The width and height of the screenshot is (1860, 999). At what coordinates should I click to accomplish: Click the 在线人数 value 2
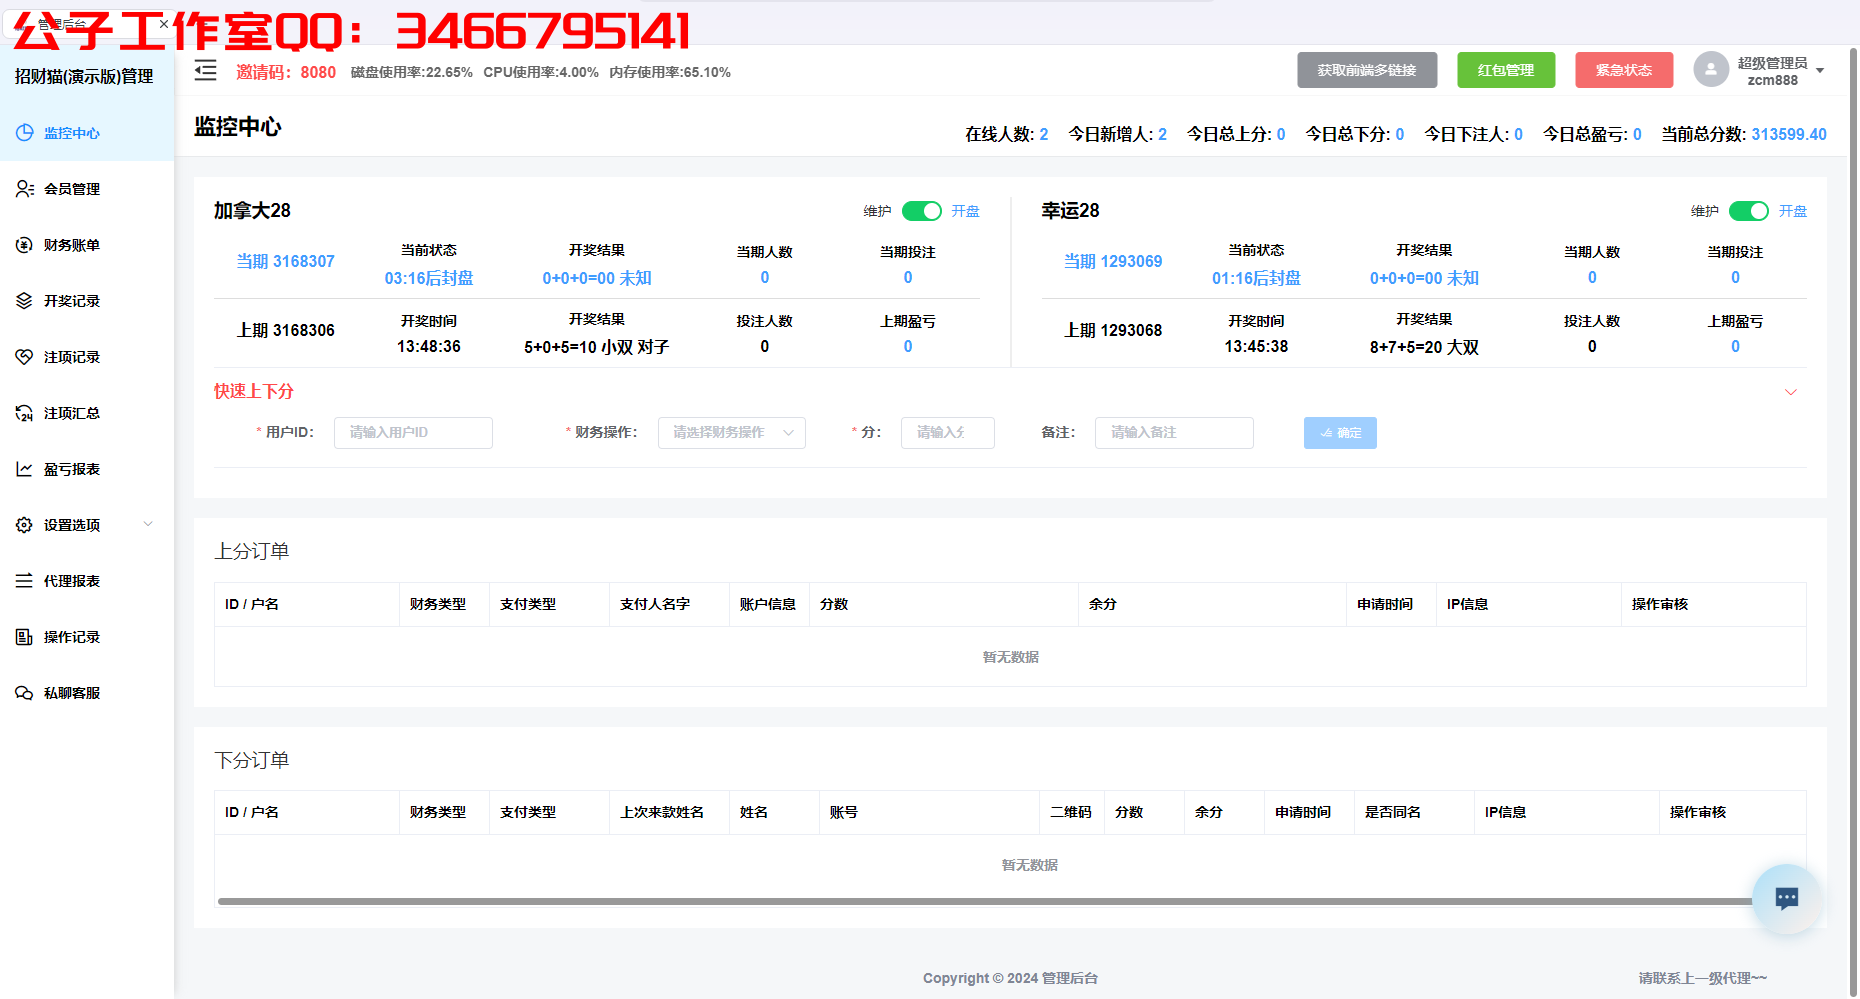click(1044, 134)
